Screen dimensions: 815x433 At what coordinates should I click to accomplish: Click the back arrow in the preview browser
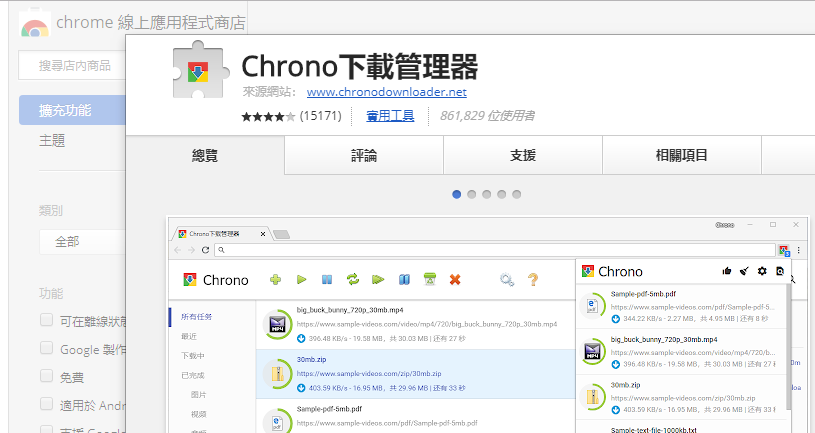click(x=178, y=250)
